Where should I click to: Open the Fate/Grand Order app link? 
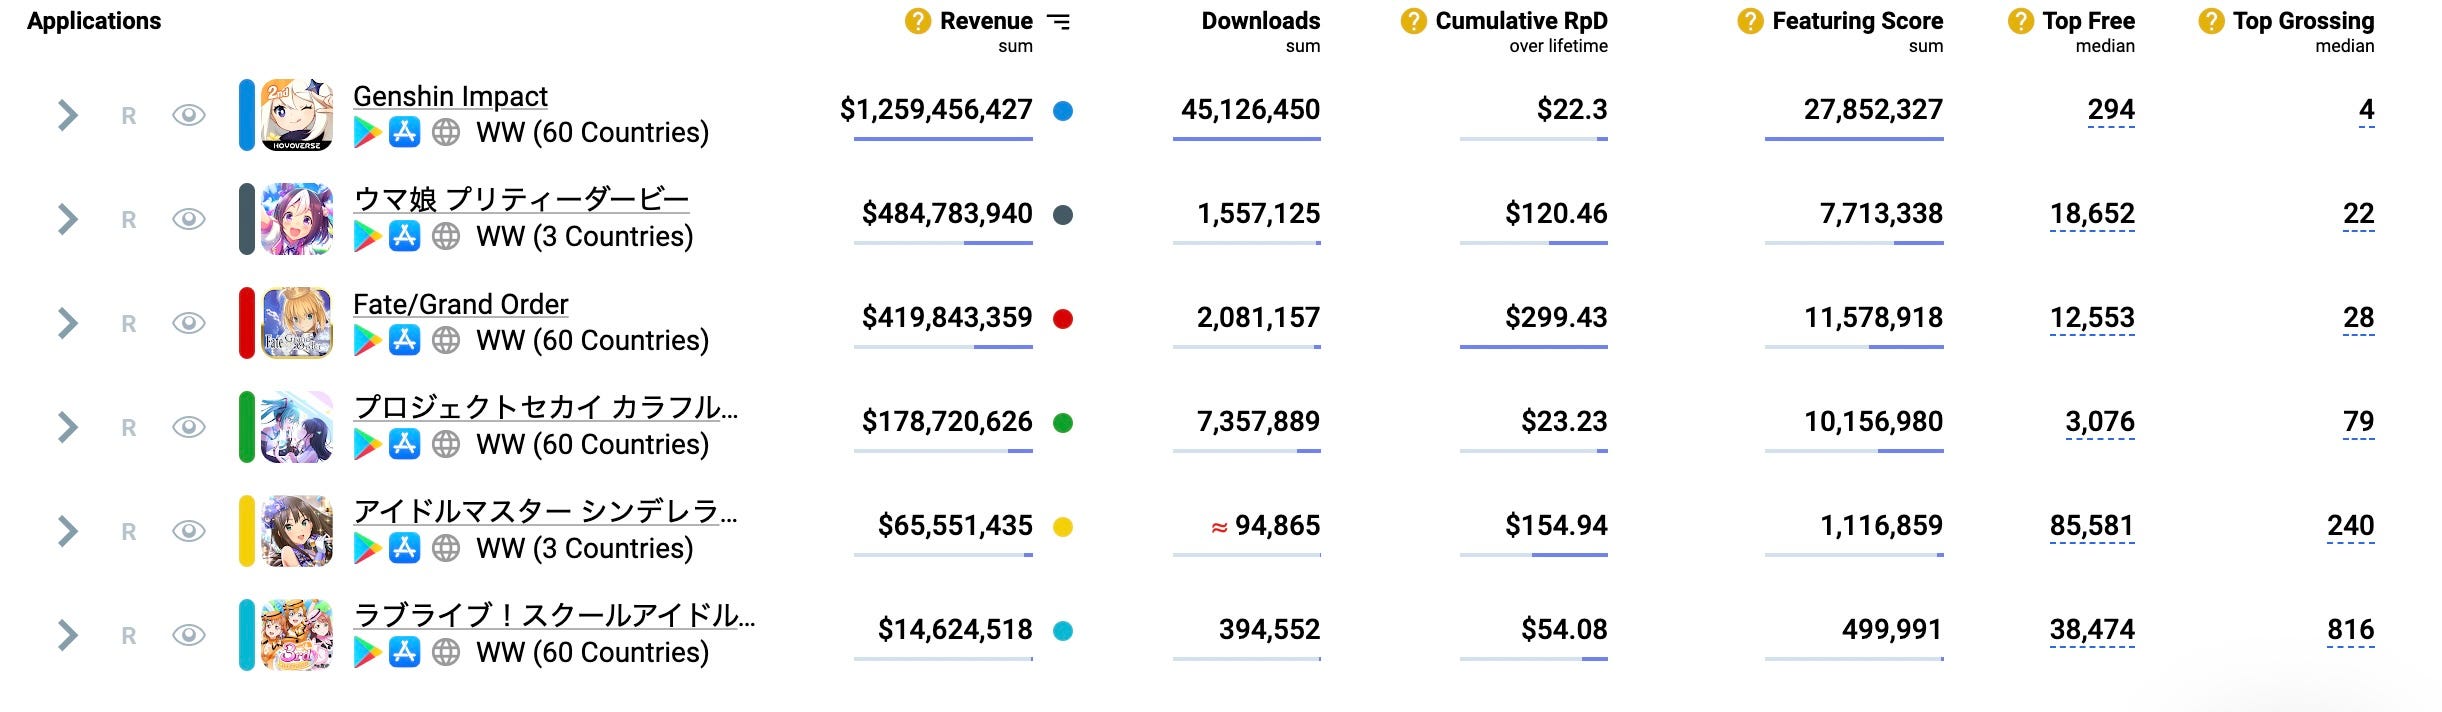pyautogui.click(x=460, y=304)
